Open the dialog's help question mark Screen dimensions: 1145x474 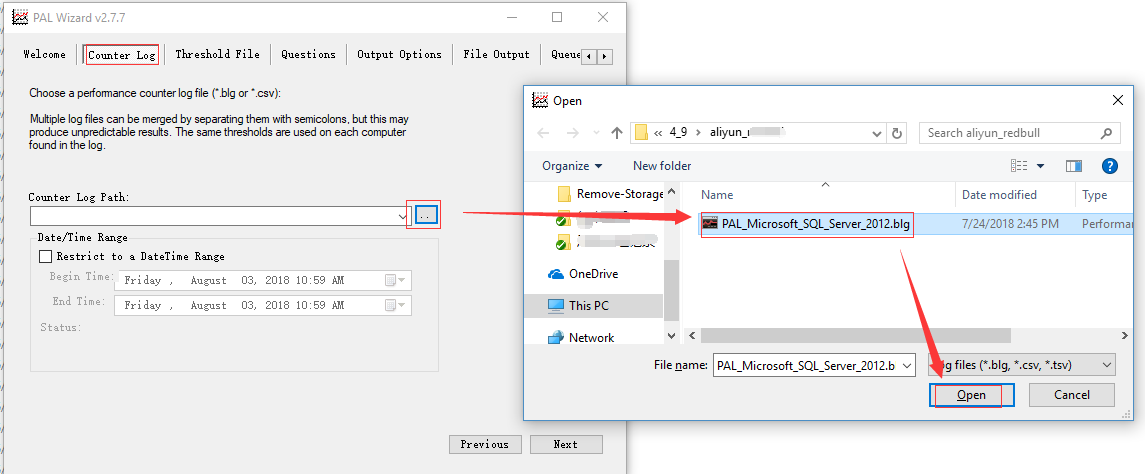coord(1109,166)
